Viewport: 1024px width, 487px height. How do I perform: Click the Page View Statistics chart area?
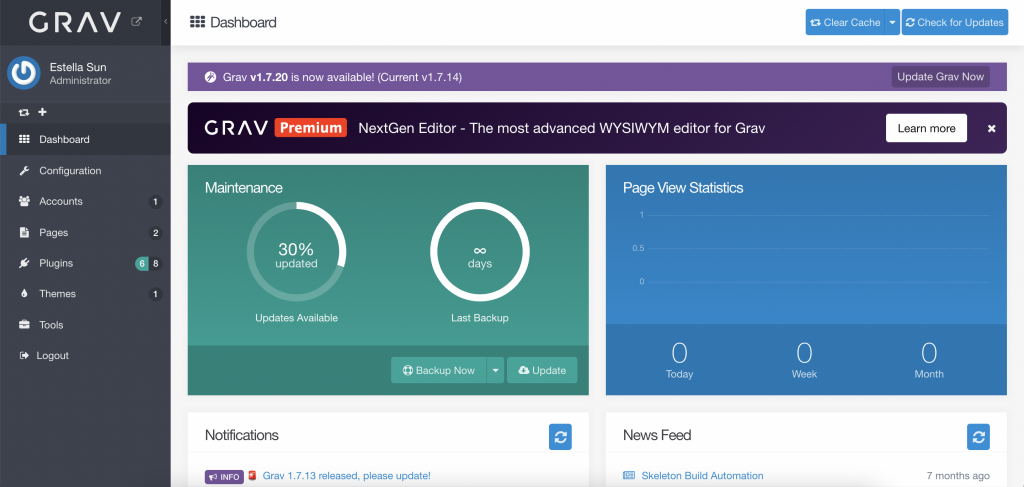pos(806,249)
